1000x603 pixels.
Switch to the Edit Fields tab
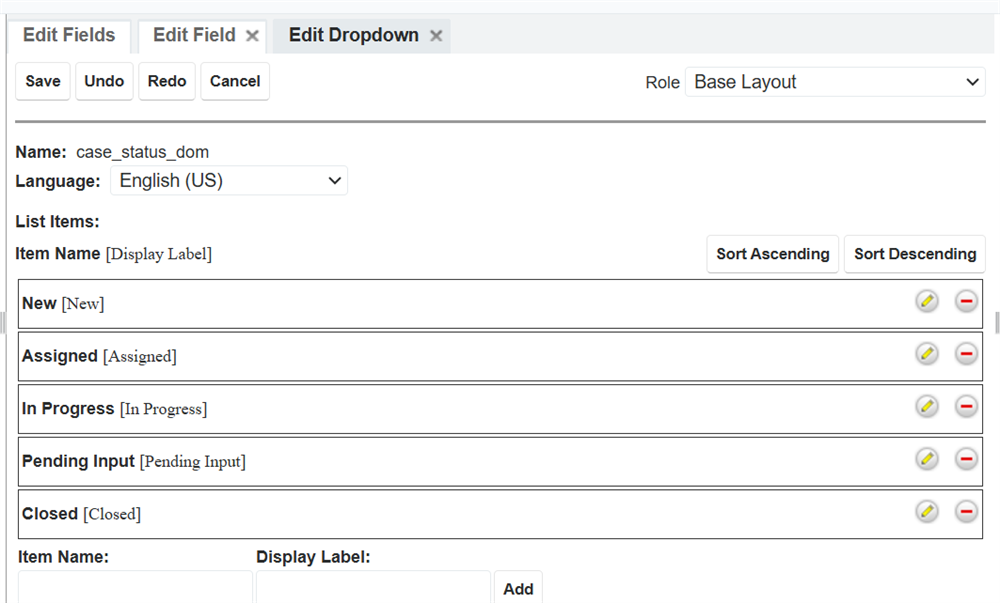69,35
